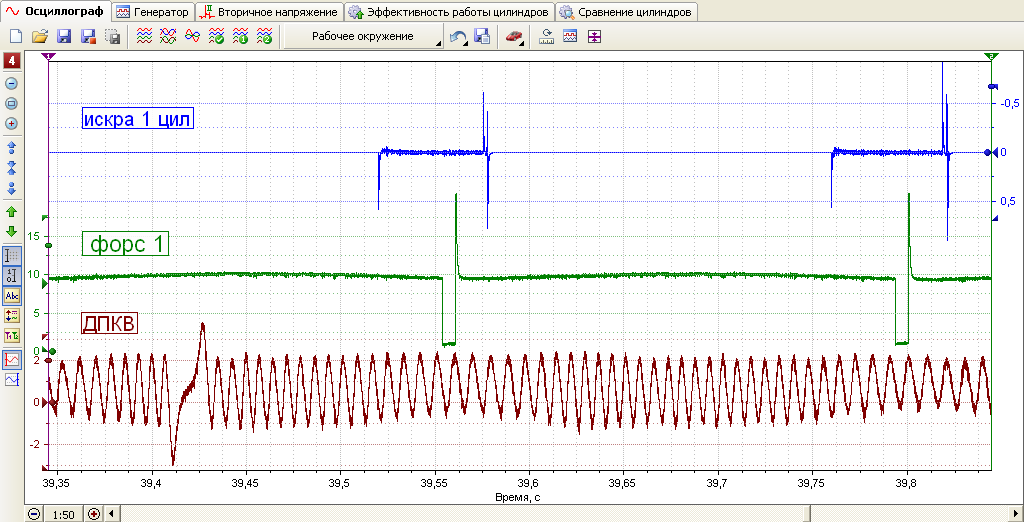Image resolution: width=1024 pixels, height=522 pixels.
Task: Click the blue zero-level handle on right axis
Action: coord(987,152)
